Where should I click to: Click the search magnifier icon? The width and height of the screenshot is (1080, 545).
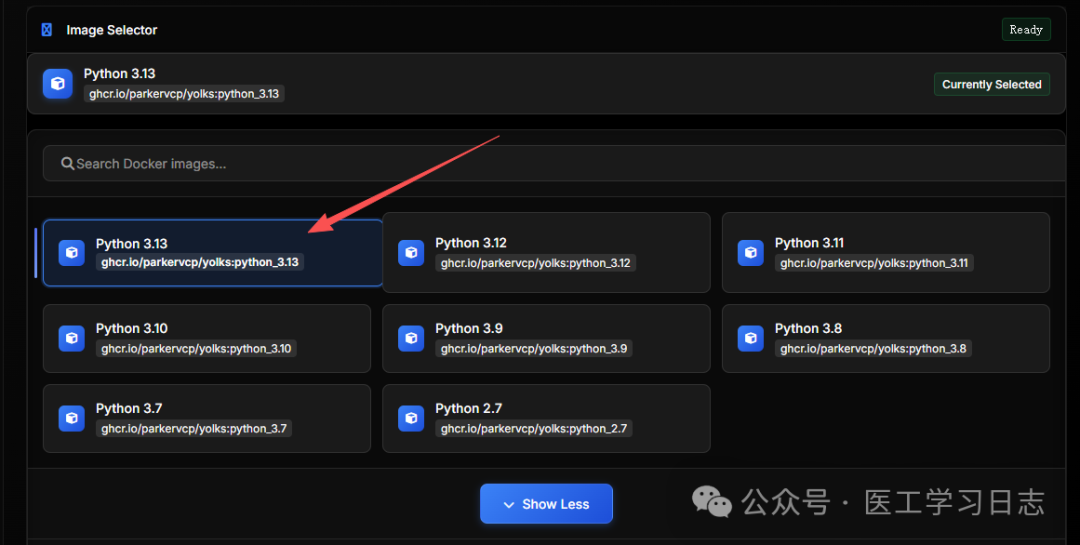coord(67,164)
